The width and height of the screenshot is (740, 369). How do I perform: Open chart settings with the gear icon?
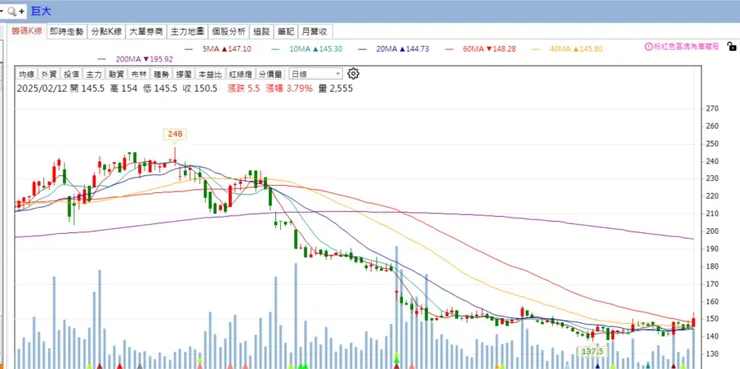pos(353,74)
